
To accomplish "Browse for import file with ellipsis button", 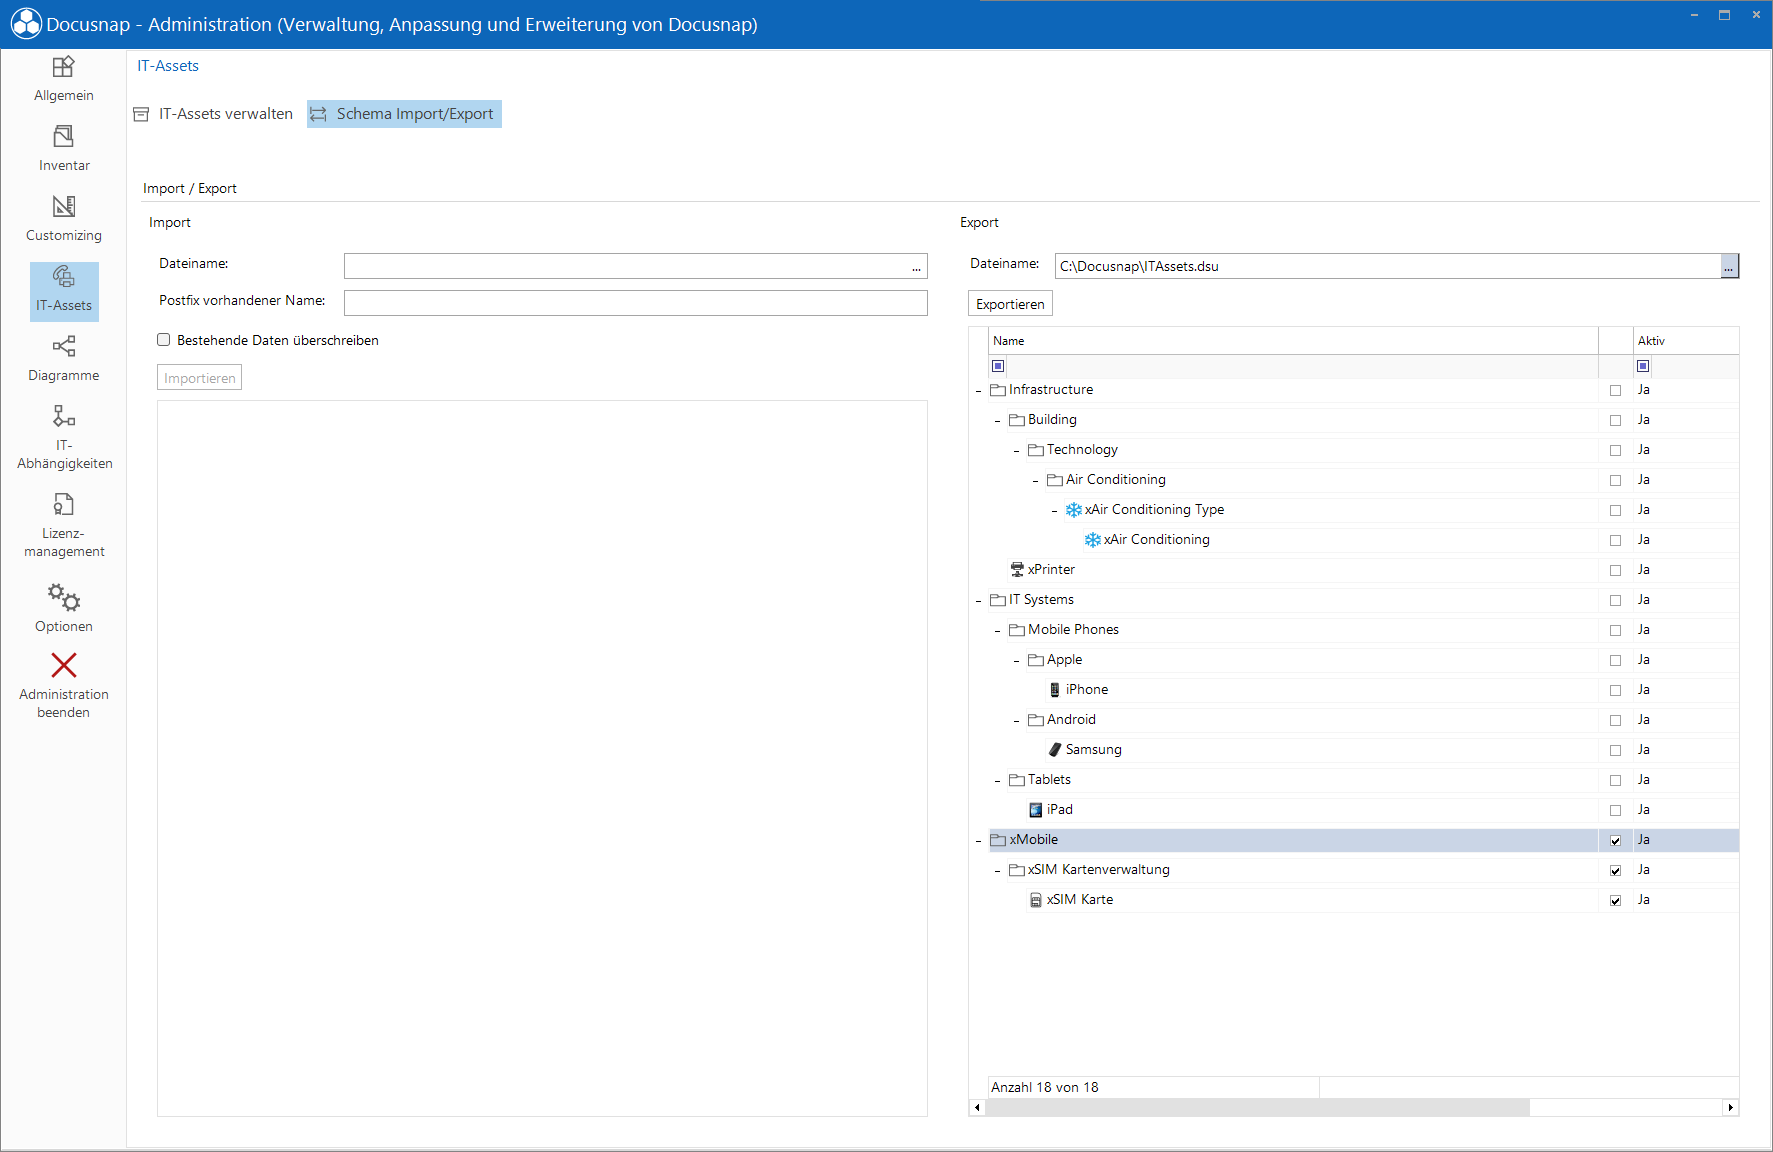I will 917,267.
